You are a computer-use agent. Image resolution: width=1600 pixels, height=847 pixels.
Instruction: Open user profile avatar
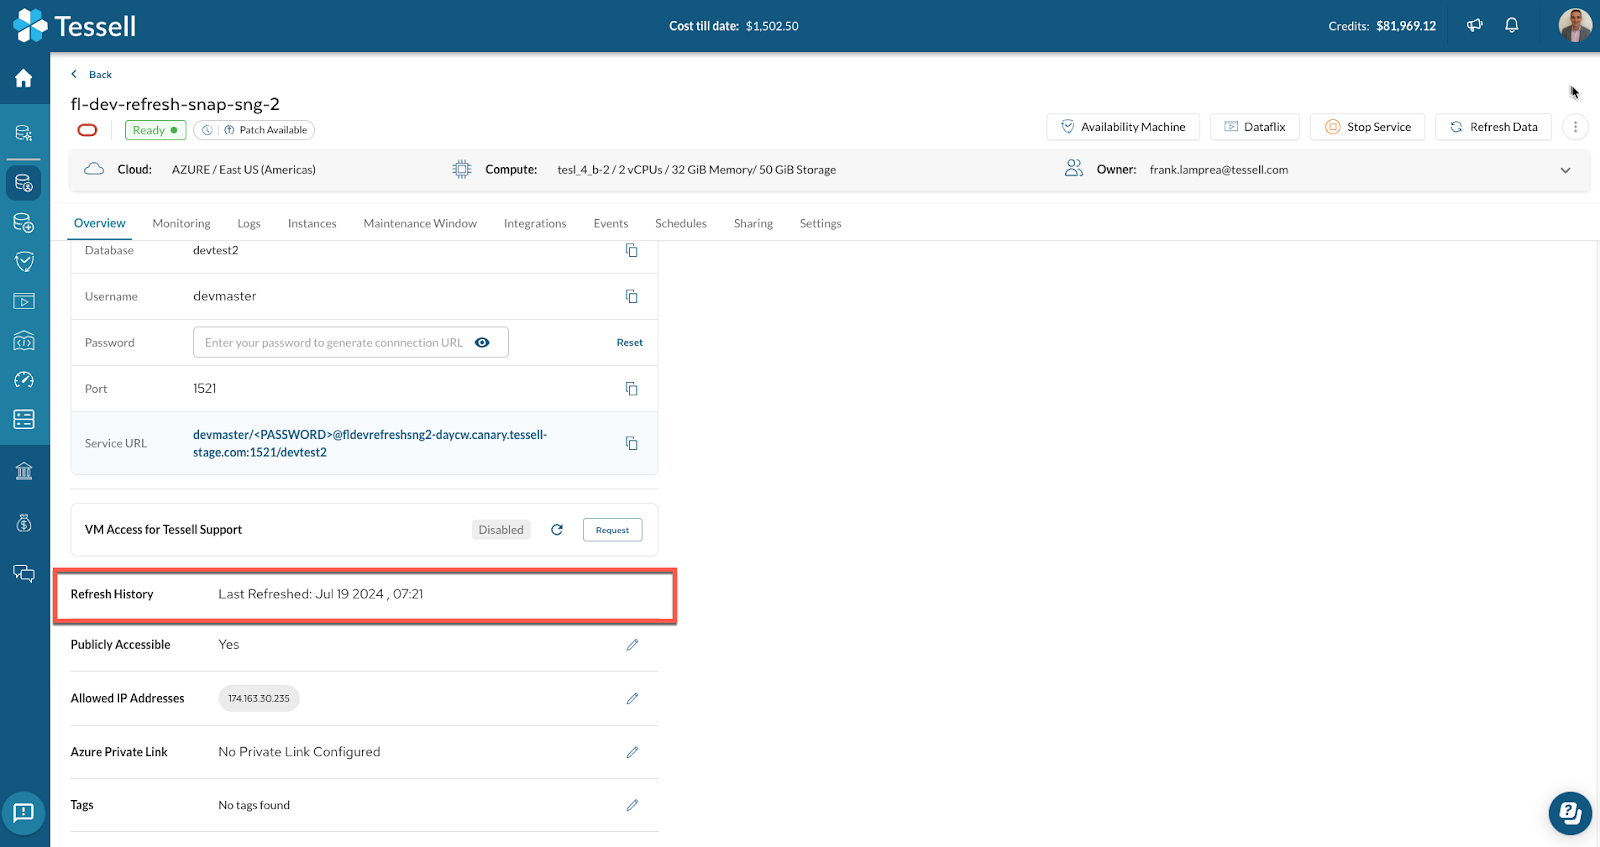[1575, 25]
